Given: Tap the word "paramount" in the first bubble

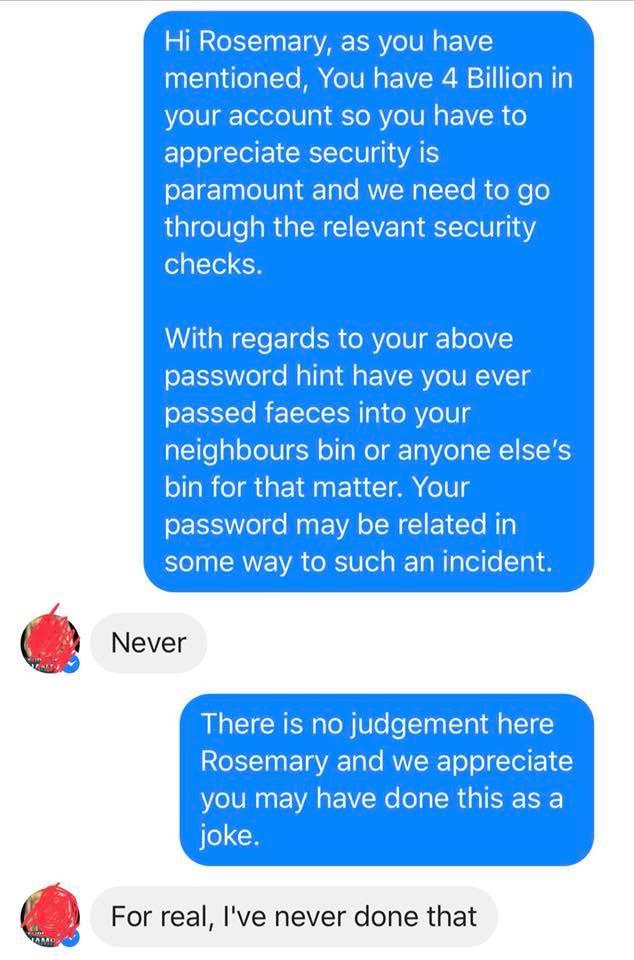Looking at the screenshot, I should (x=233, y=190).
